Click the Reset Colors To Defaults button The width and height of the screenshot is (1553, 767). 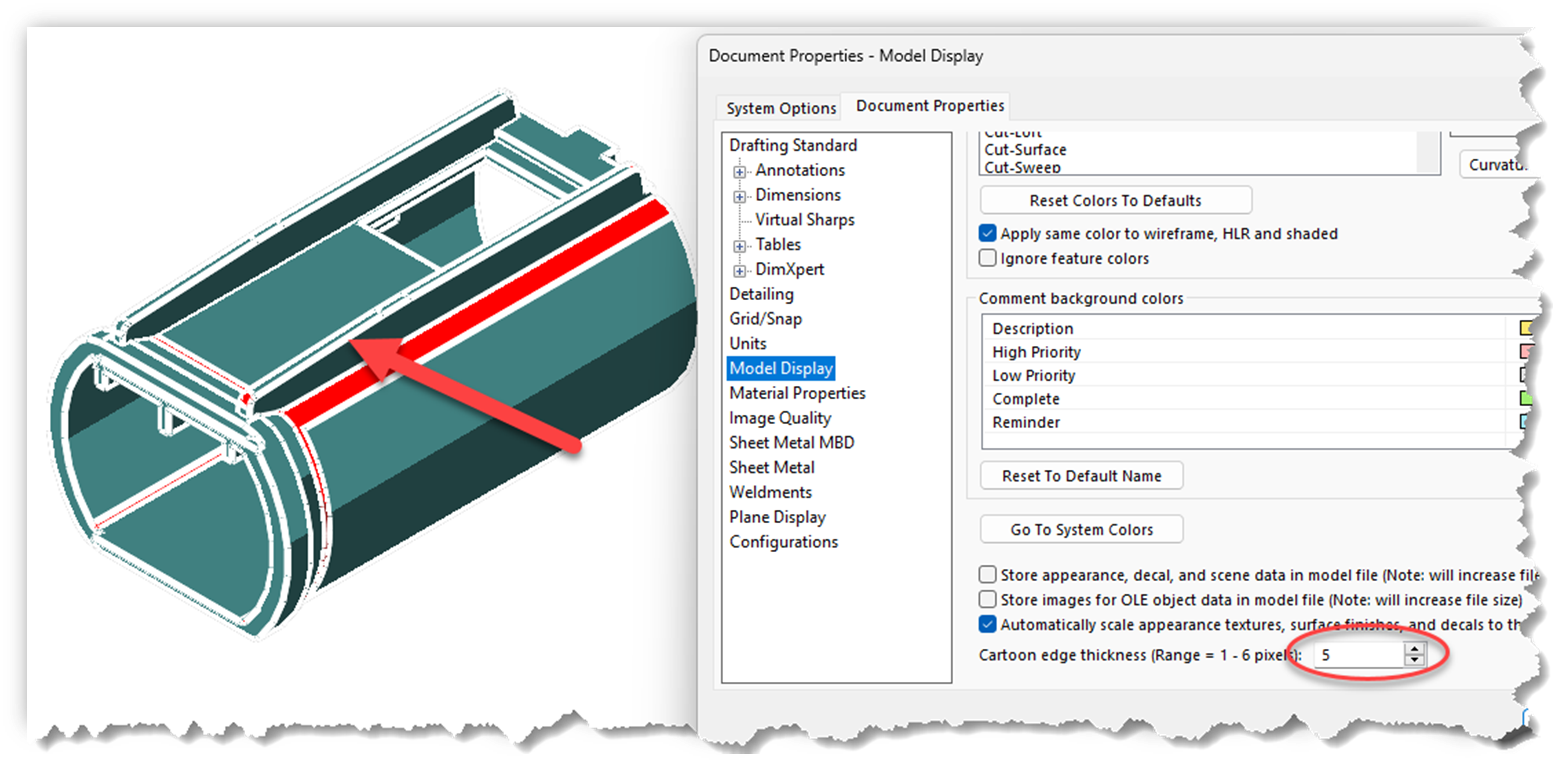click(1115, 199)
